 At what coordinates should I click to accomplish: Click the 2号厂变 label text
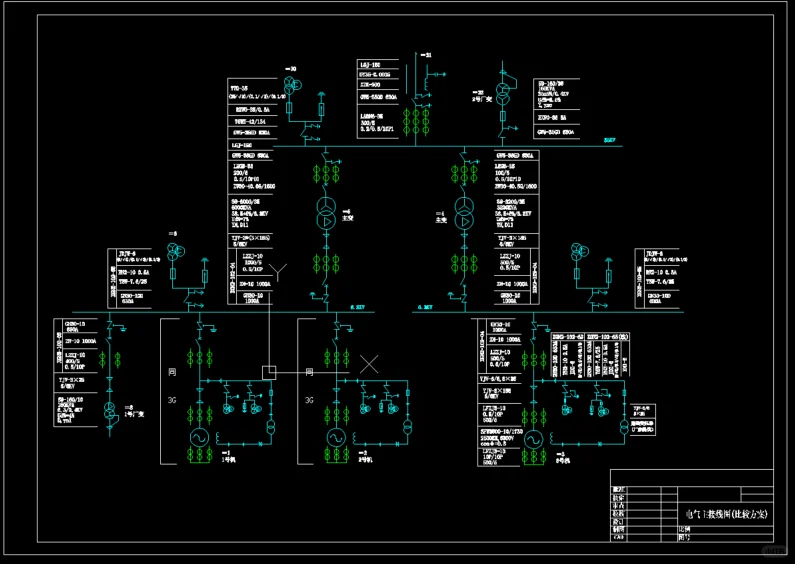click(482, 99)
